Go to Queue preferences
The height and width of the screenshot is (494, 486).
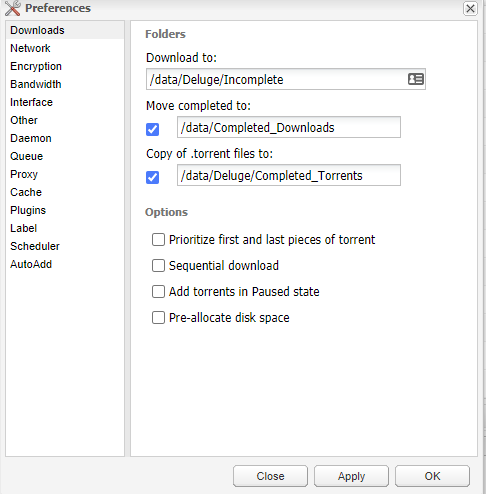(65, 156)
